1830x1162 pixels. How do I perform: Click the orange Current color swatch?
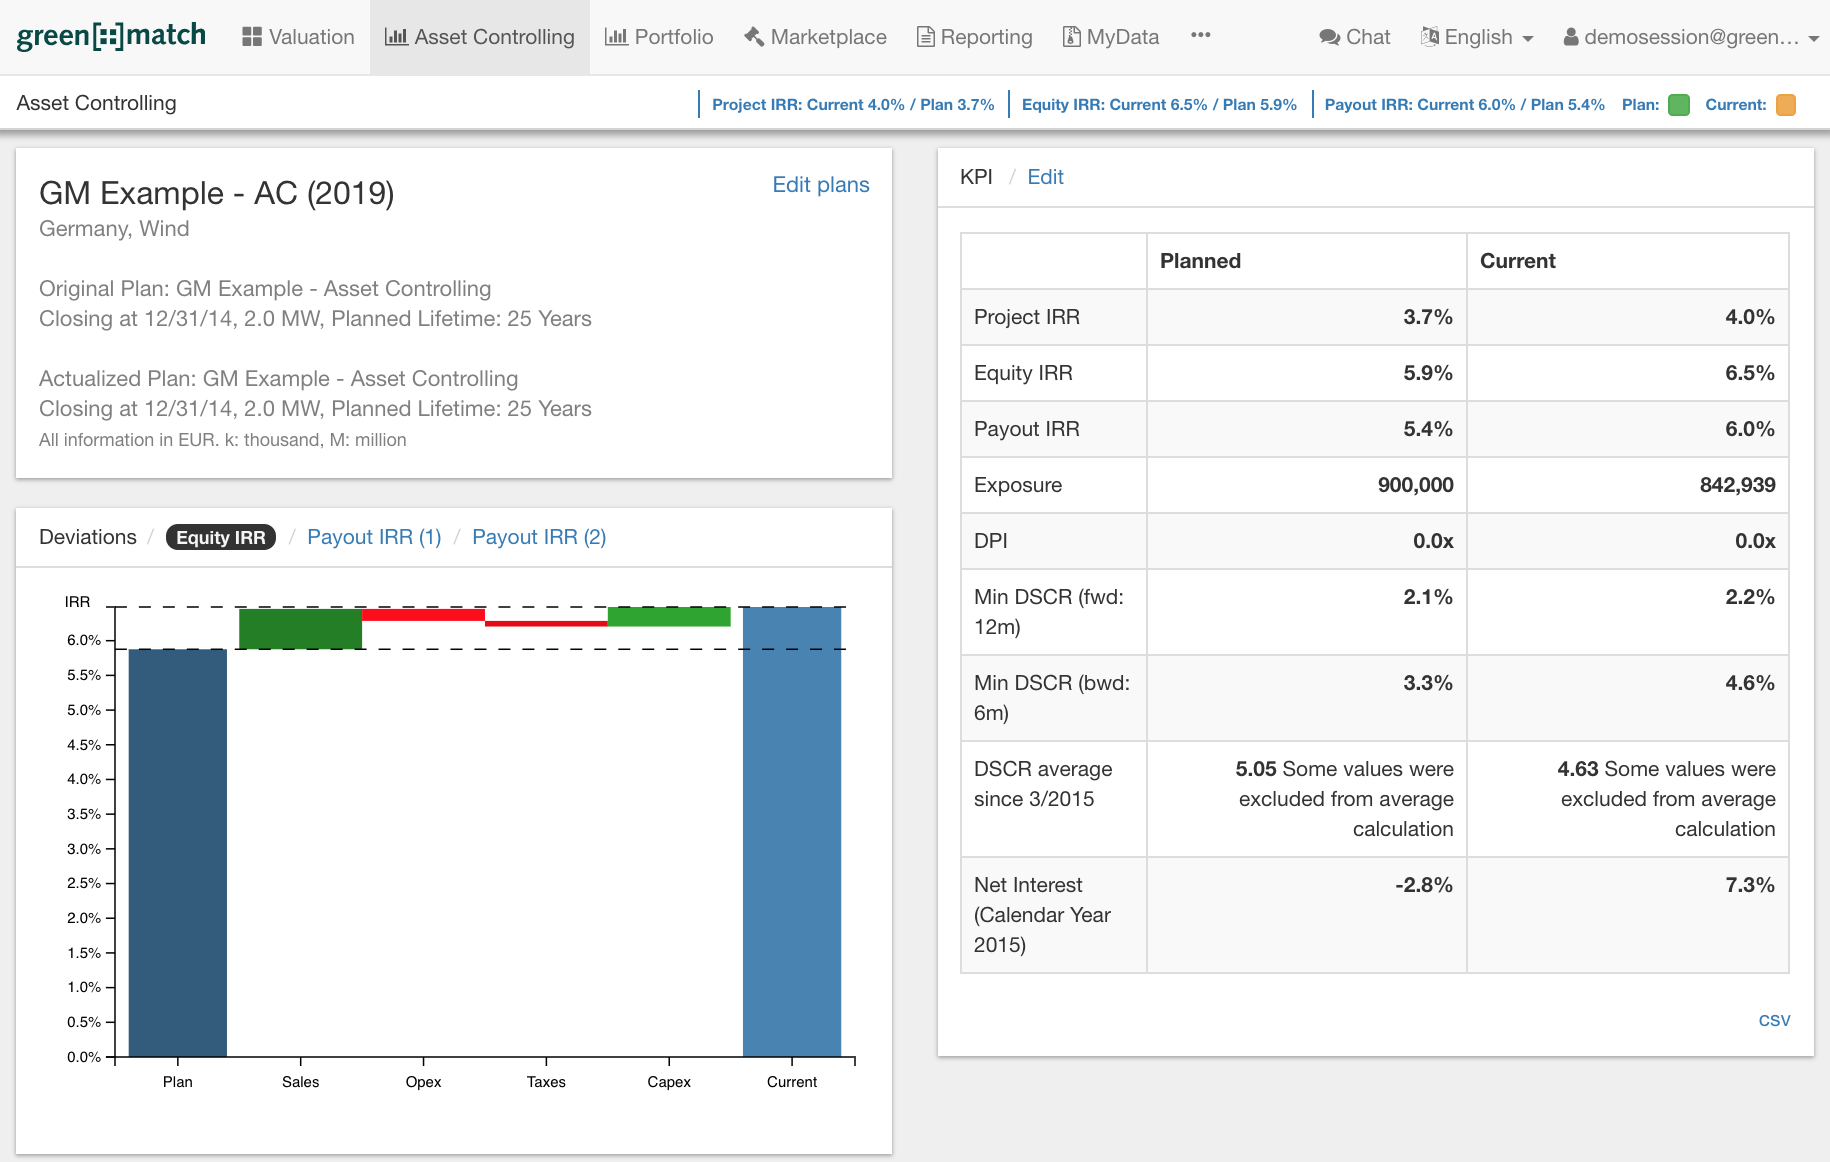(x=1785, y=105)
